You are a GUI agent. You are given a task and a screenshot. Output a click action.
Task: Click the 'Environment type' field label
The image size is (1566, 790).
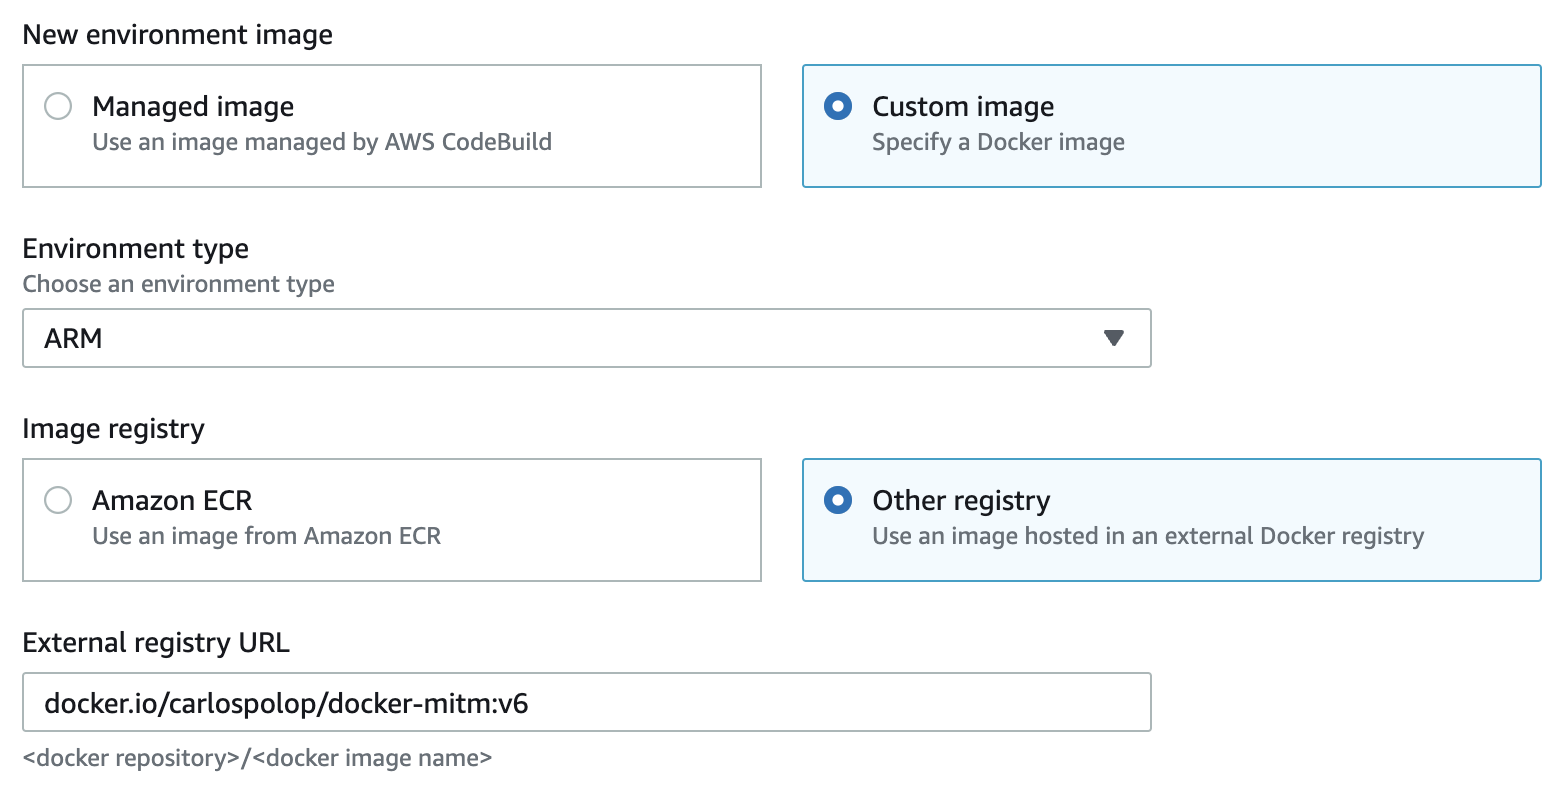pyautogui.click(x=135, y=248)
